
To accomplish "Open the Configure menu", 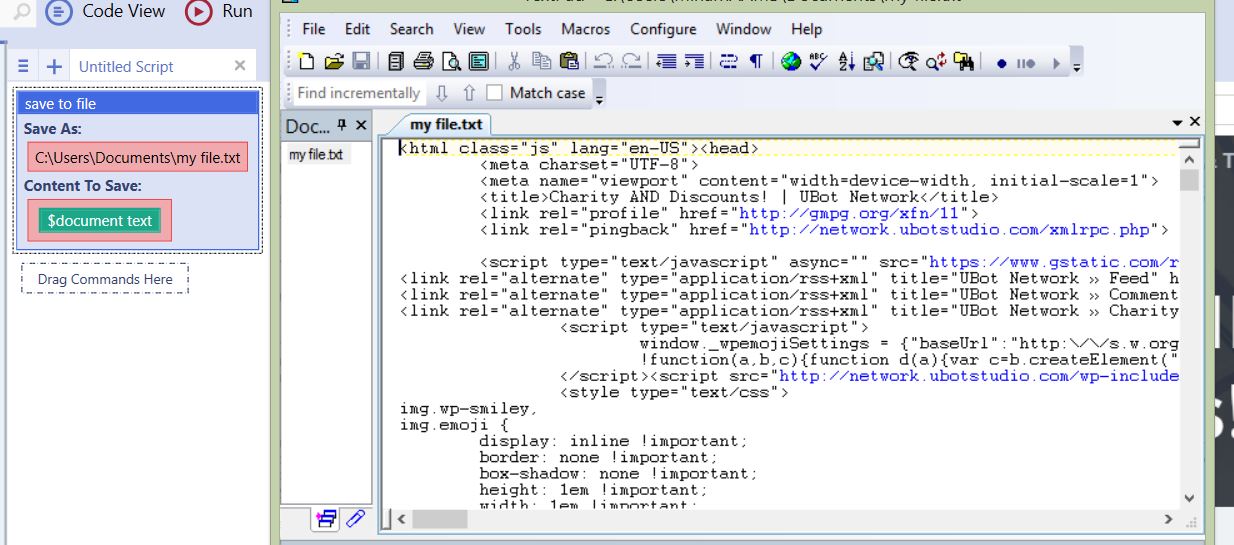I will 663,29.
